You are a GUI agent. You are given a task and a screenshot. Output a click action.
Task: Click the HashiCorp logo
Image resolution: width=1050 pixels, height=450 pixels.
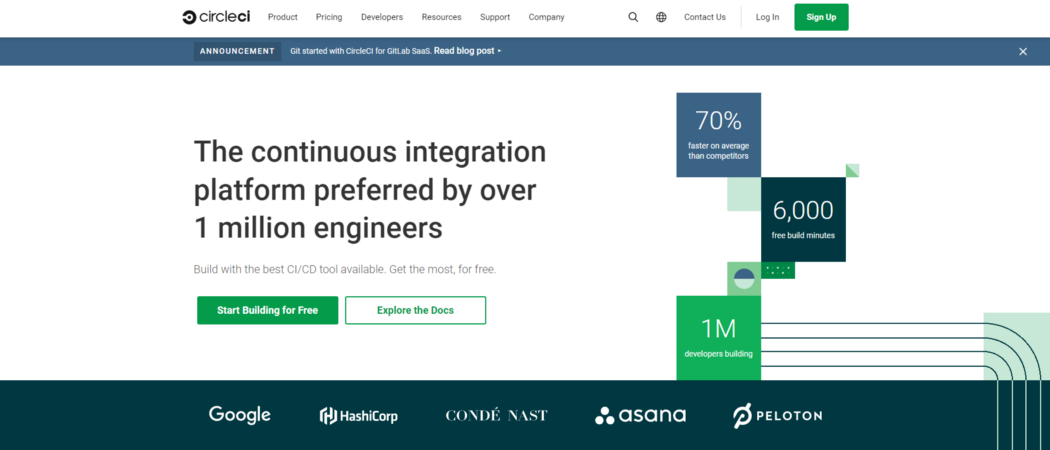(x=358, y=416)
